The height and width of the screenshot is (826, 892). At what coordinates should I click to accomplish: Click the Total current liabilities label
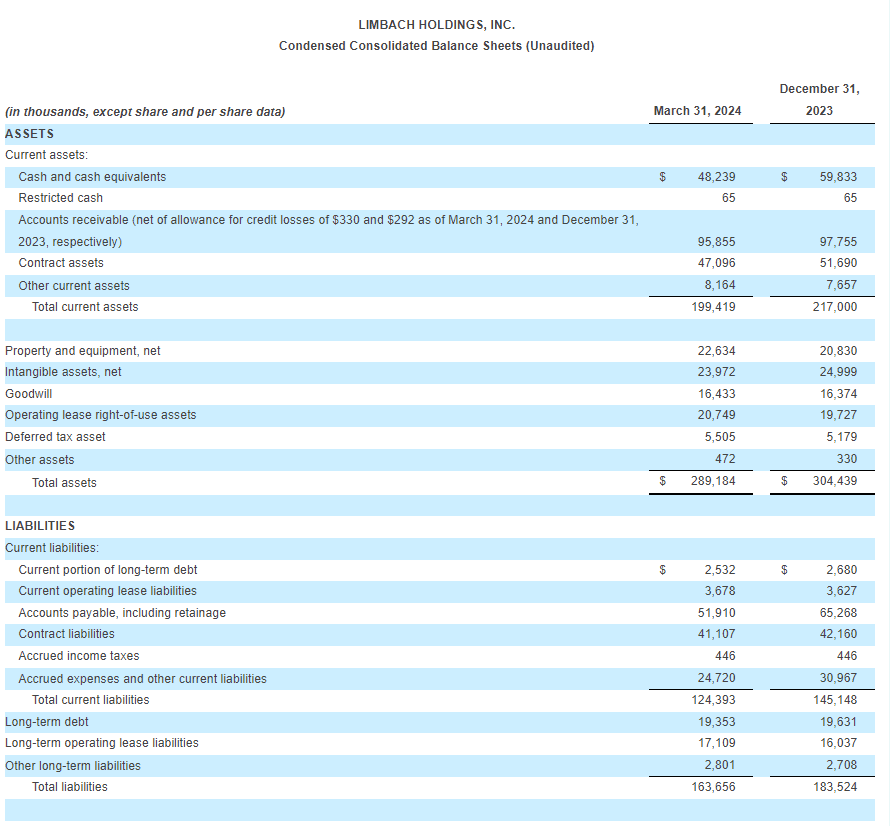(90, 700)
